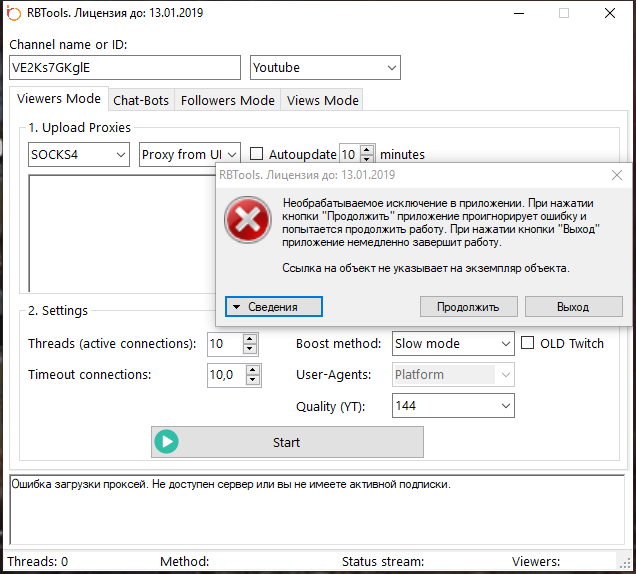Viewport: 636px width, 574px height.
Task: Click the red error icon in dialog
Action: tap(247, 219)
